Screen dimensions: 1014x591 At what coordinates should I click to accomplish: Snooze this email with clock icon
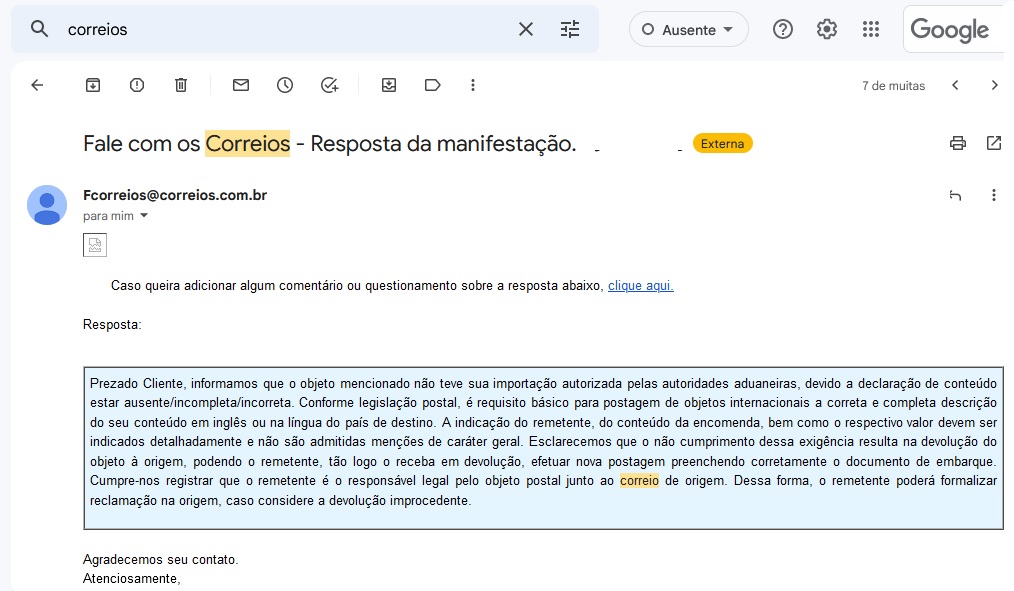(285, 85)
